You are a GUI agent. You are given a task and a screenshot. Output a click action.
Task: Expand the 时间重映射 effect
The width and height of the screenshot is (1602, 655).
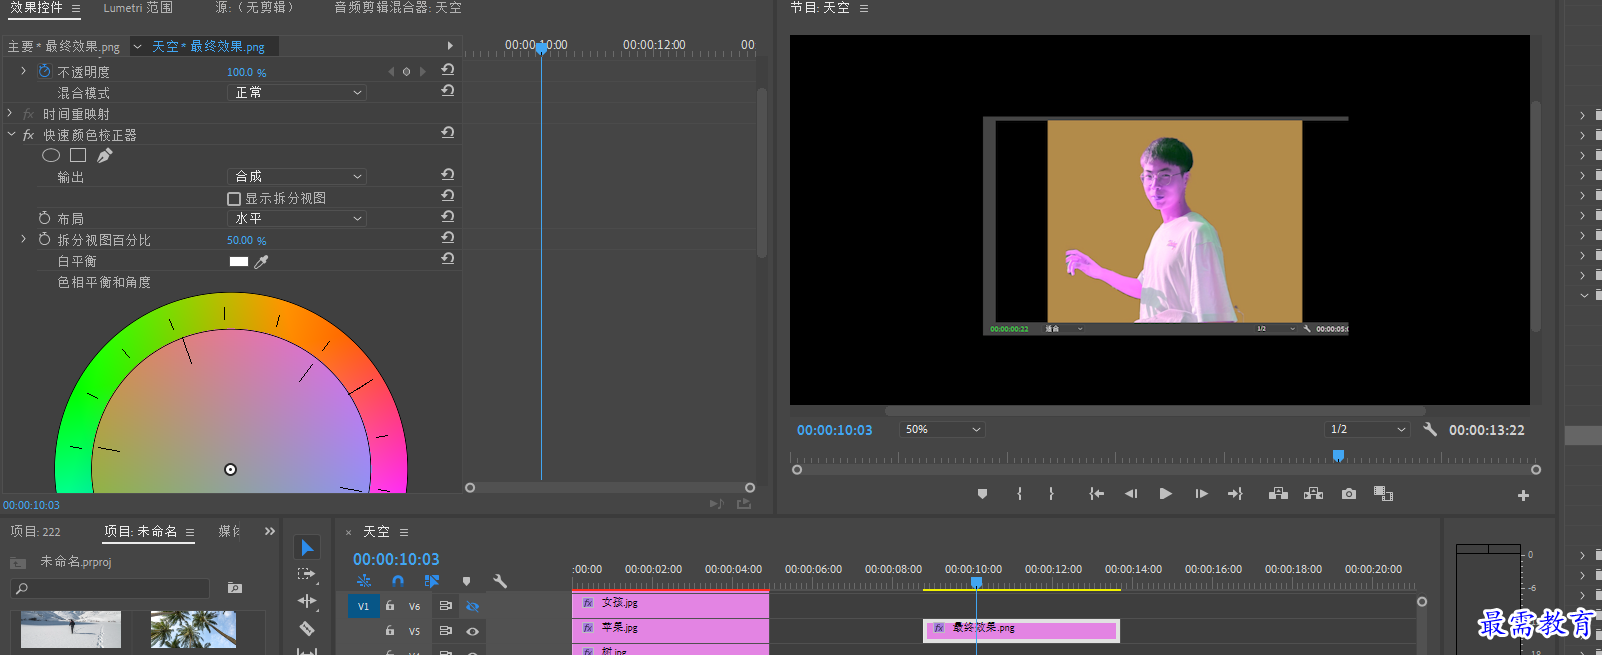[x=10, y=113]
